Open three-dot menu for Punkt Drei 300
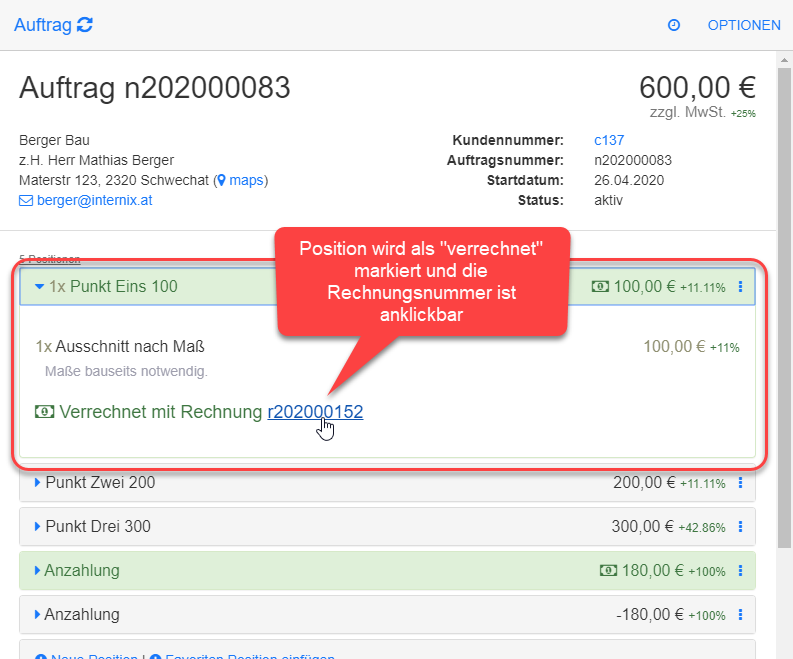The height and width of the screenshot is (659, 793). (740, 526)
